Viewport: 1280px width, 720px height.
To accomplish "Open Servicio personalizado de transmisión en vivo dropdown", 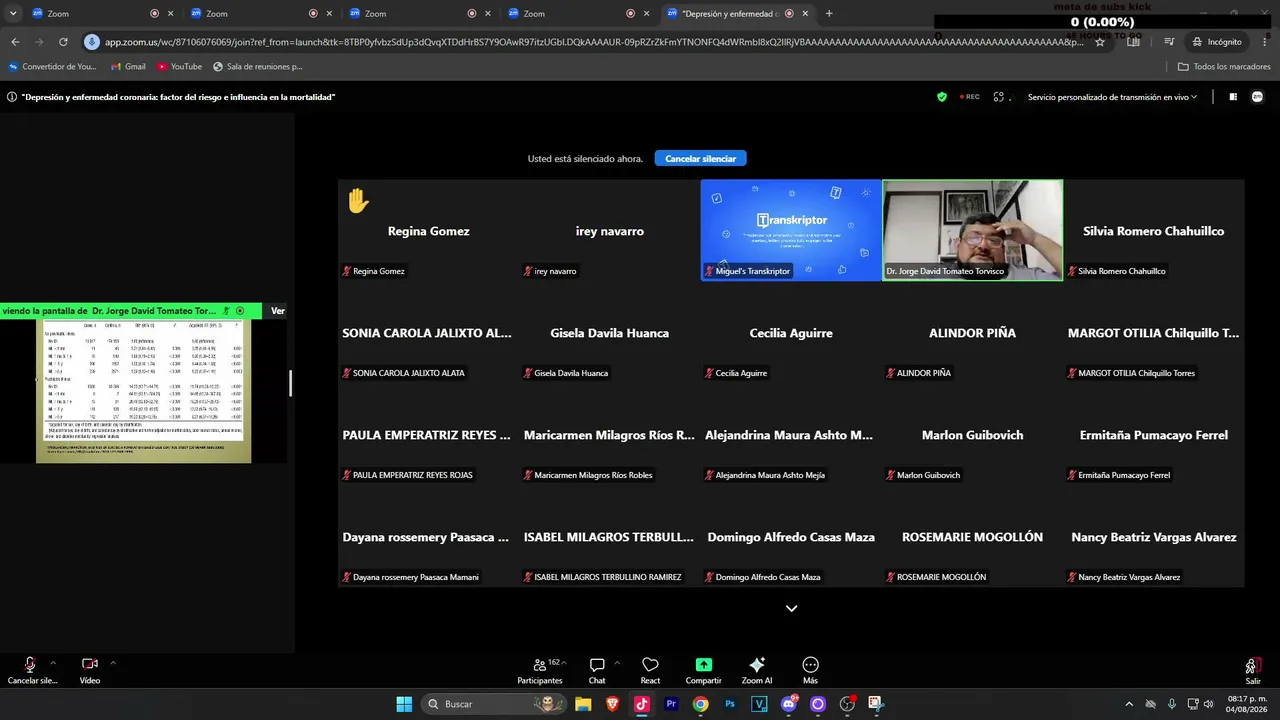I will point(1112,97).
